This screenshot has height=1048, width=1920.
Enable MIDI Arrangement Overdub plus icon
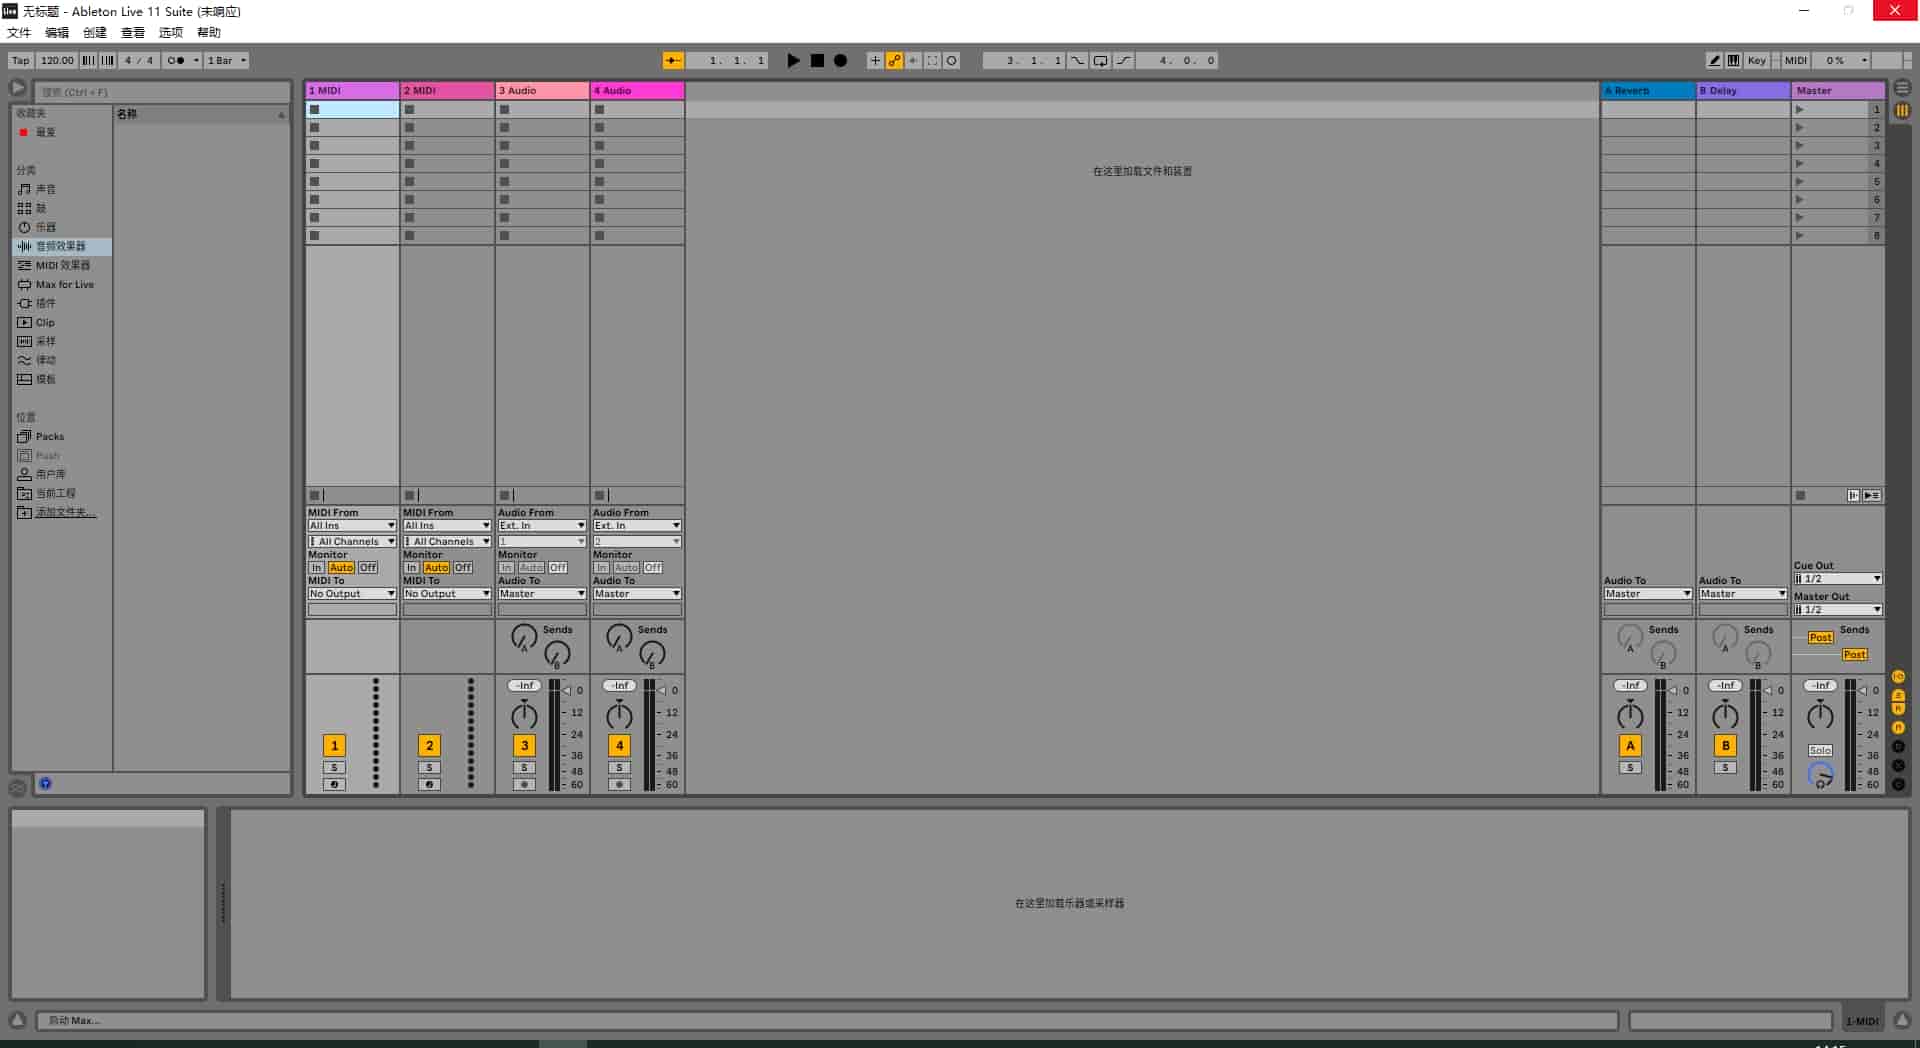(875, 61)
